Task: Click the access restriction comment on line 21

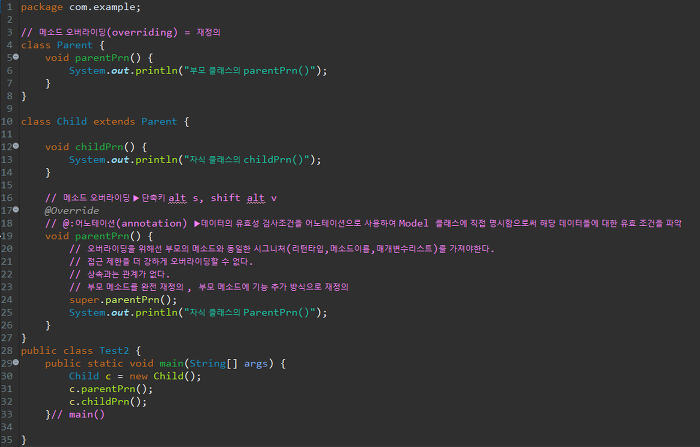Action: pos(161,262)
